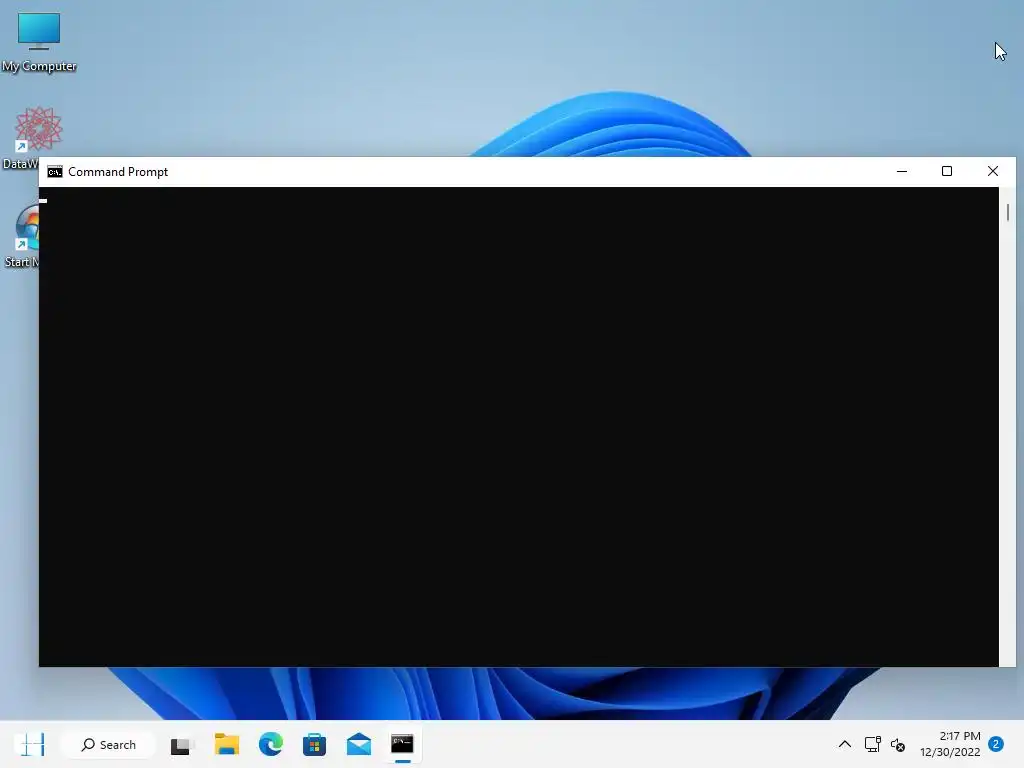Maximize the Command Prompt window
This screenshot has width=1024, height=768.
(947, 172)
